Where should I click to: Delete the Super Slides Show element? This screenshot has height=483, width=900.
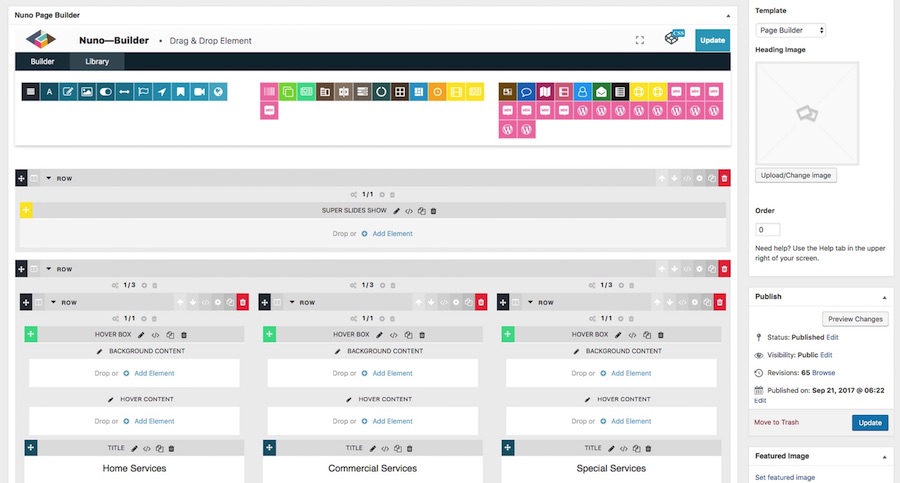tap(433, 211)
